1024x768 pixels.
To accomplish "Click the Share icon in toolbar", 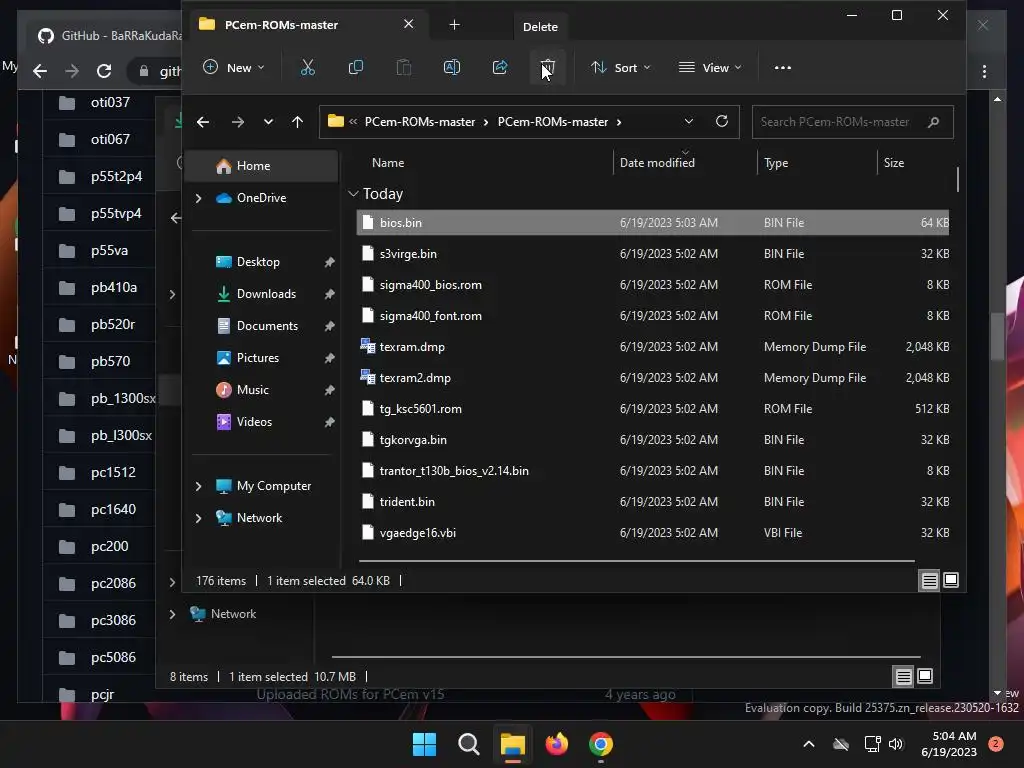I will (500, 67).
